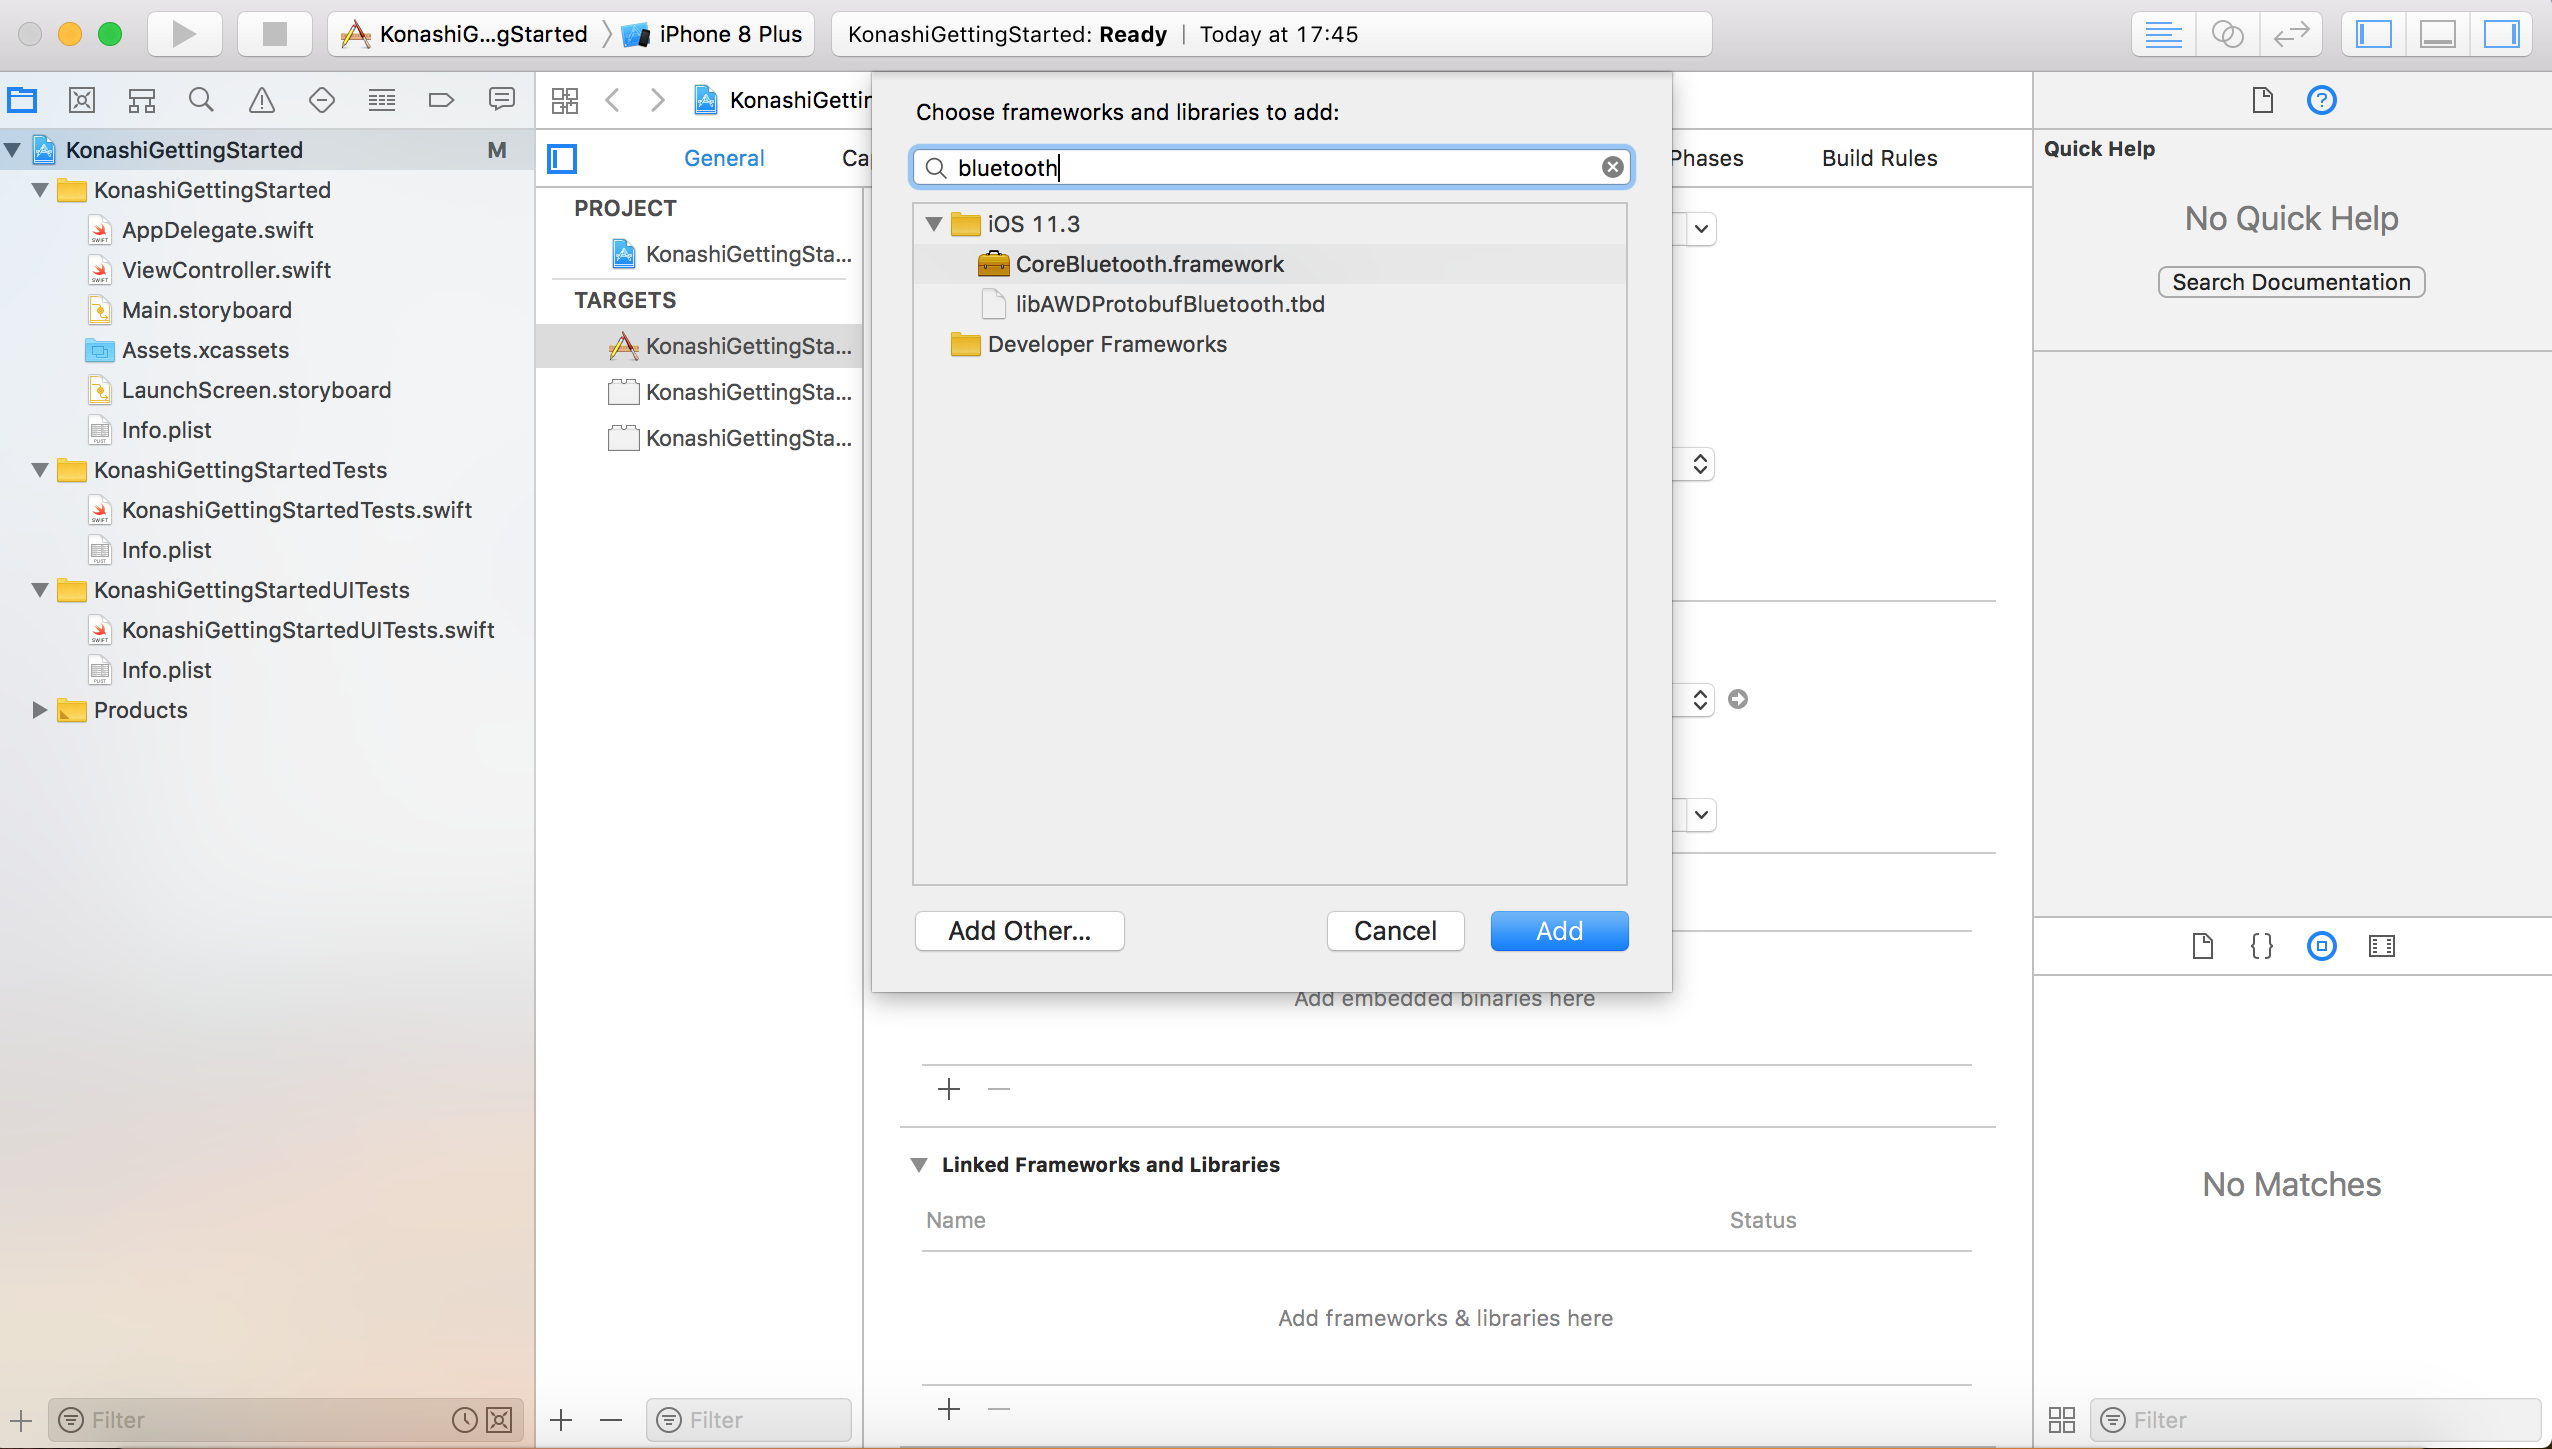Click the Stop button in toolbar

pyautogui.click(x=274, y=34)
